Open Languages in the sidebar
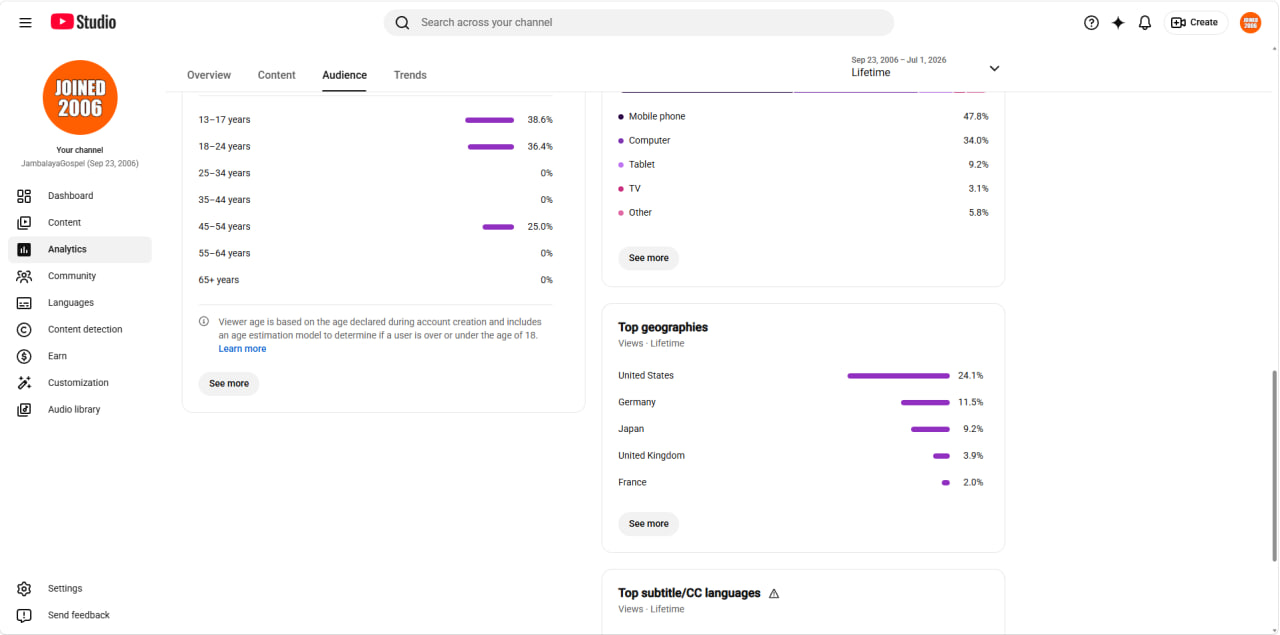The height and width of the screenshot is (635, 1280). 80,303
